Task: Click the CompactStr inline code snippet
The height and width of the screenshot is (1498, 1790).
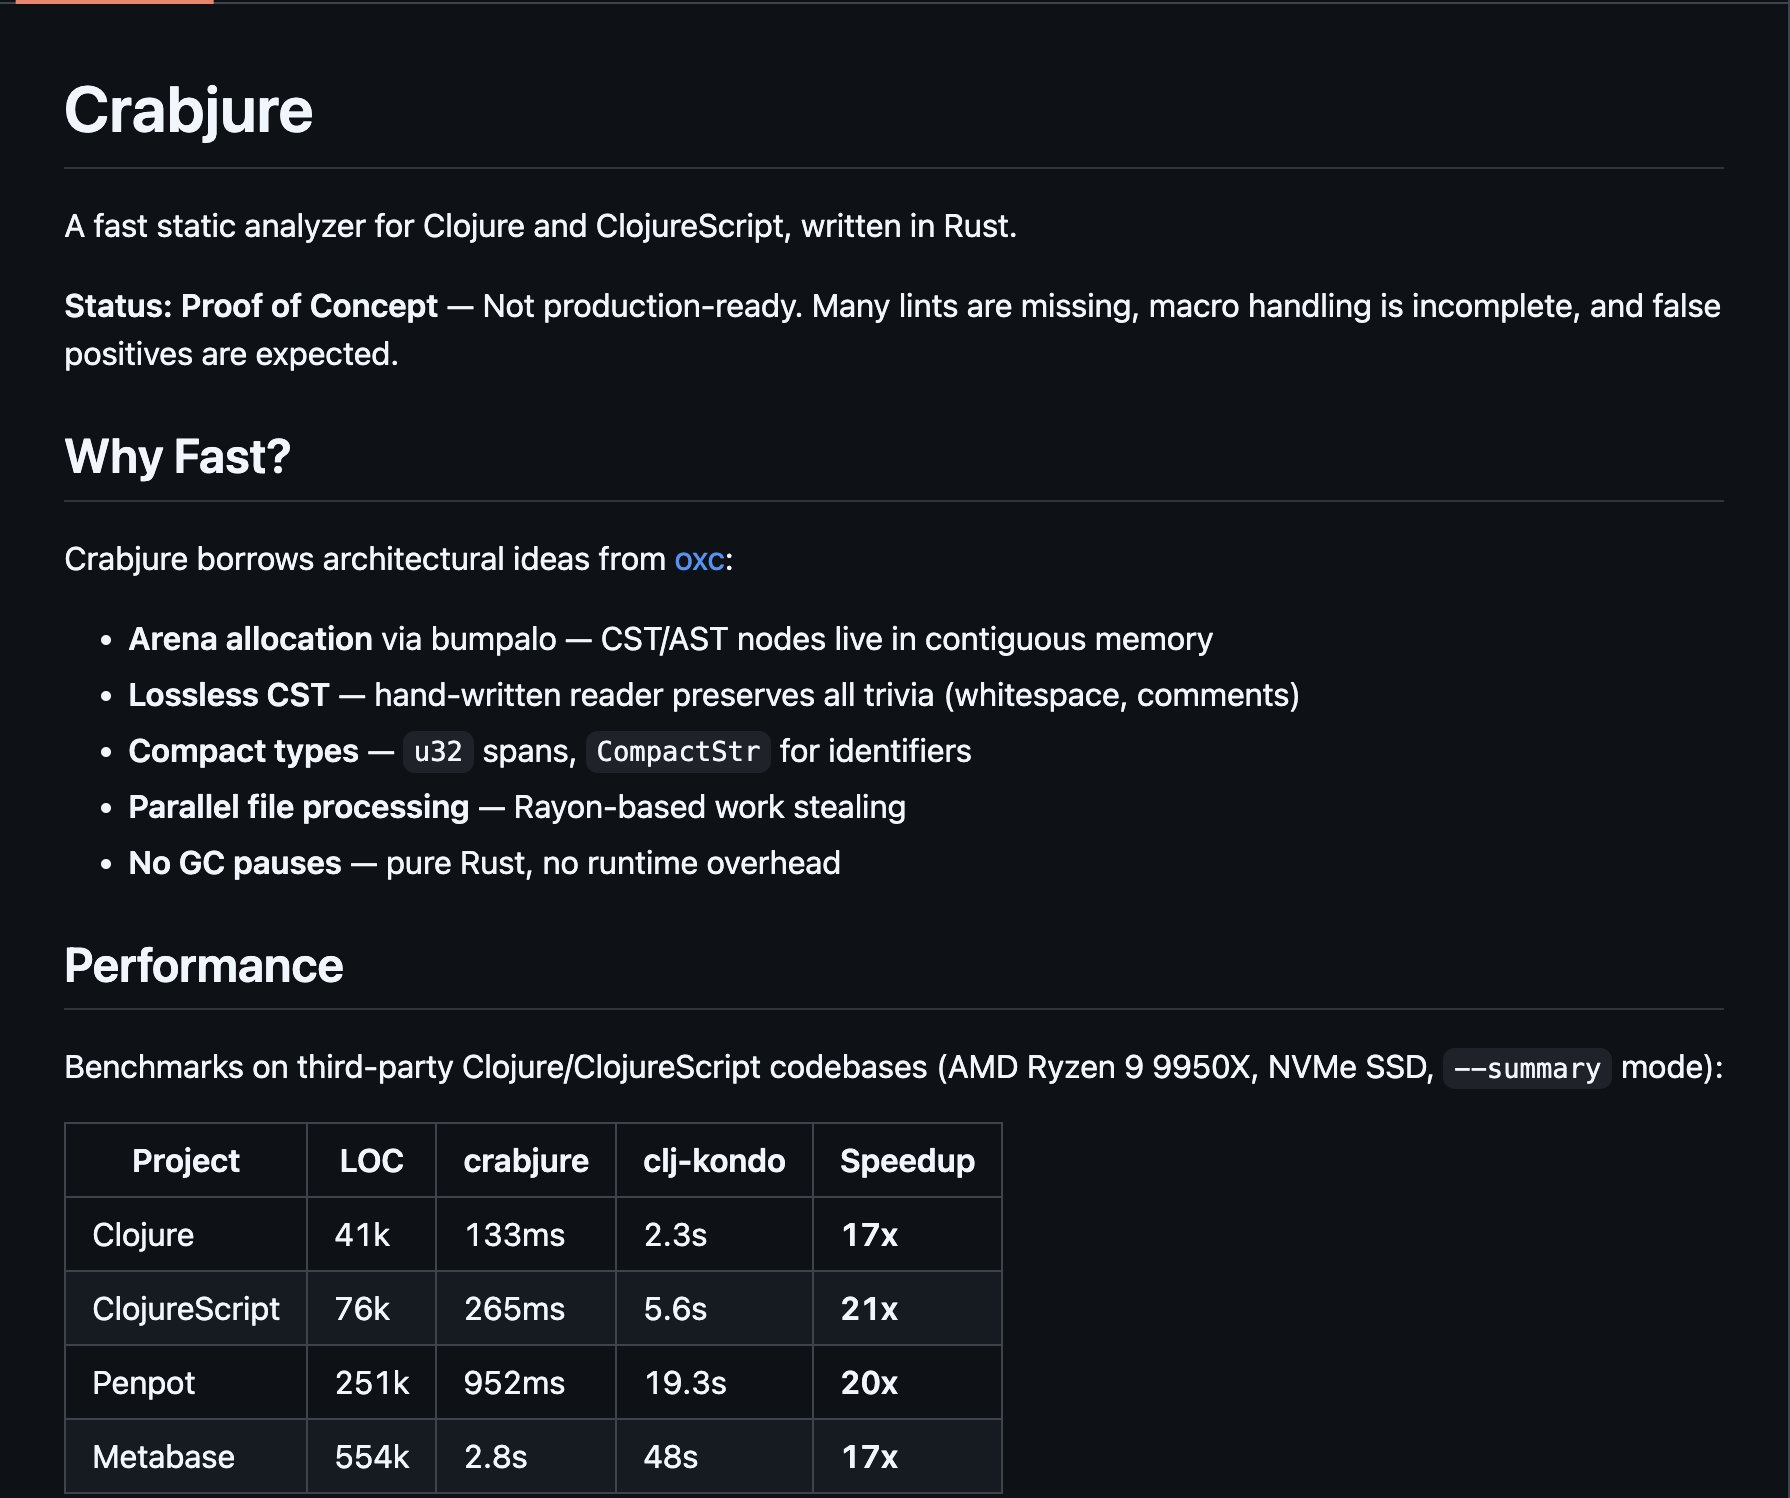Action: pos(677,752)
